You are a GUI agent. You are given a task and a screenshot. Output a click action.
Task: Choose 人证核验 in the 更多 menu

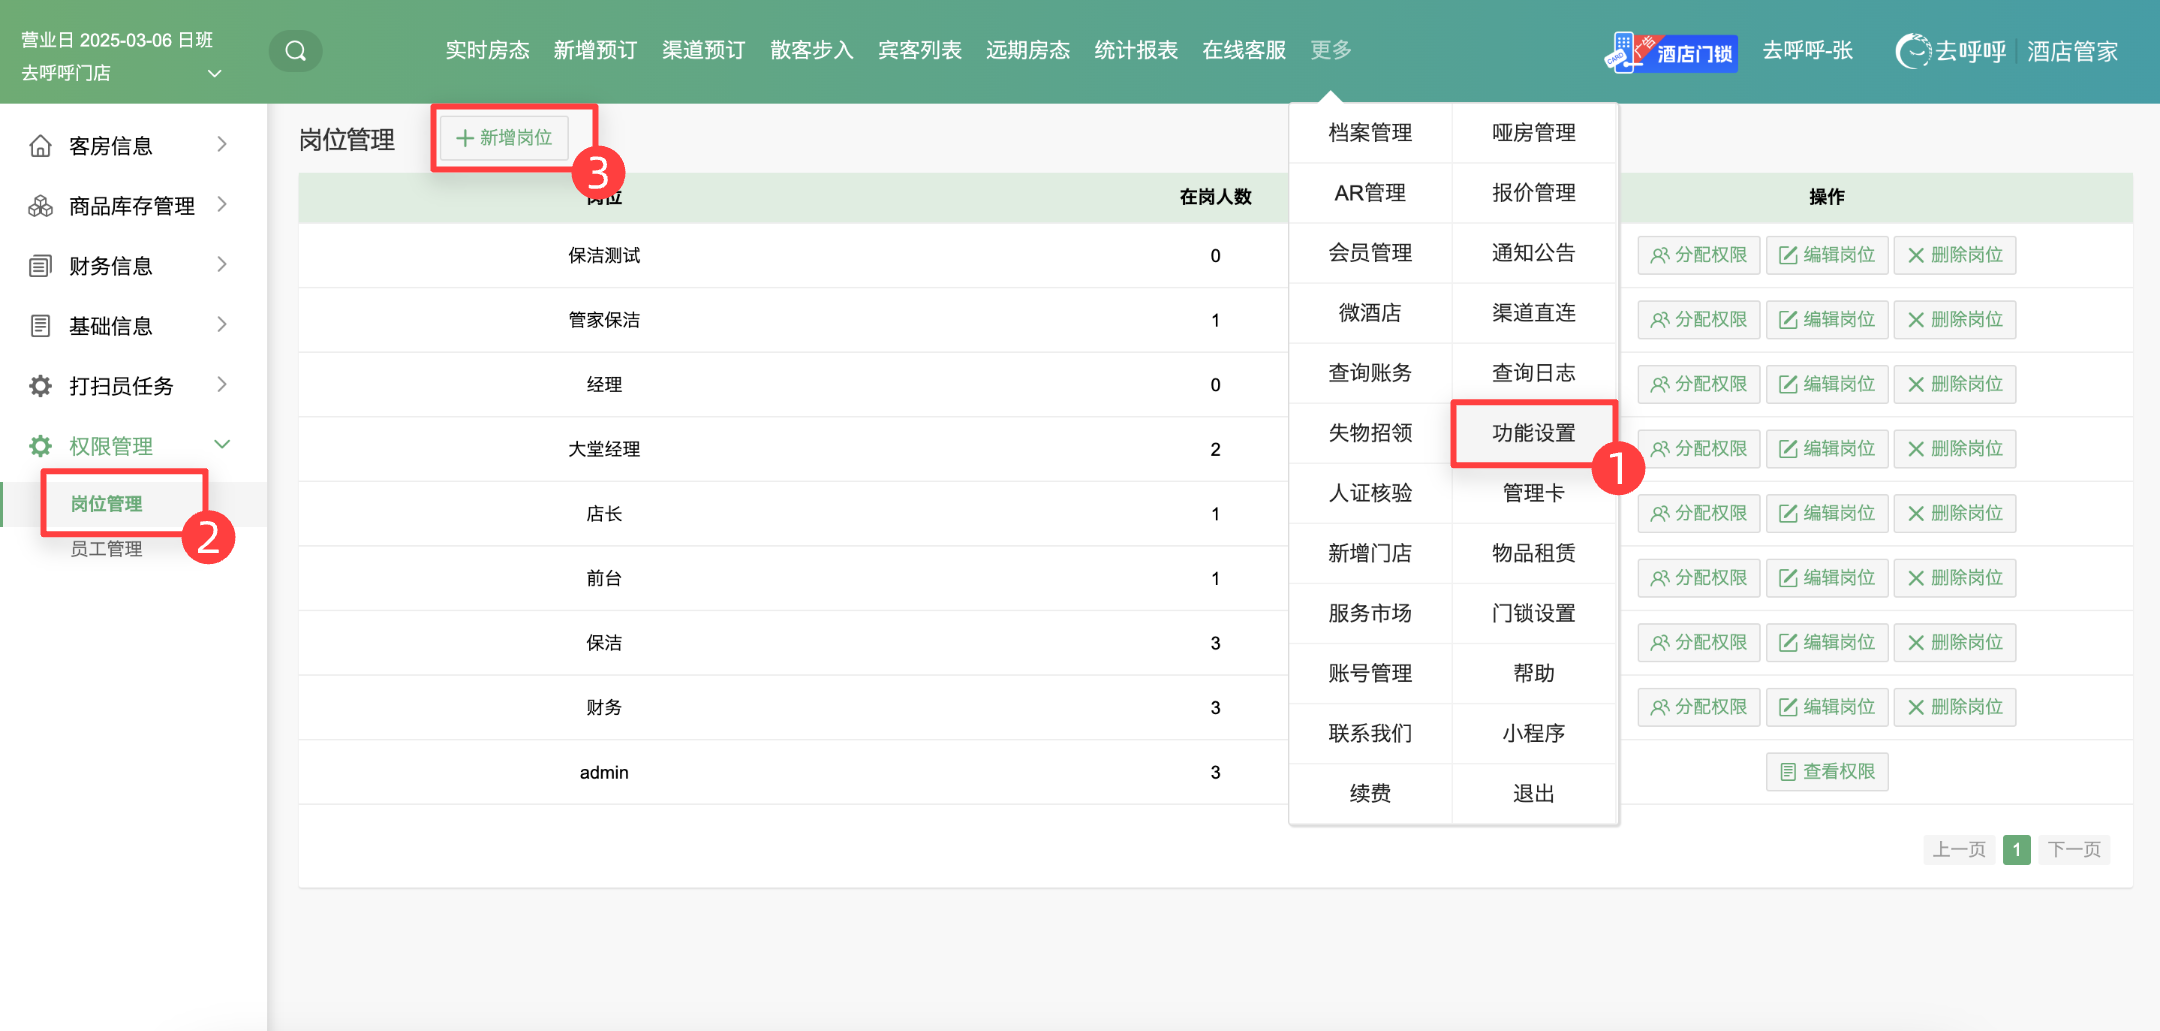coord(1370,493)
